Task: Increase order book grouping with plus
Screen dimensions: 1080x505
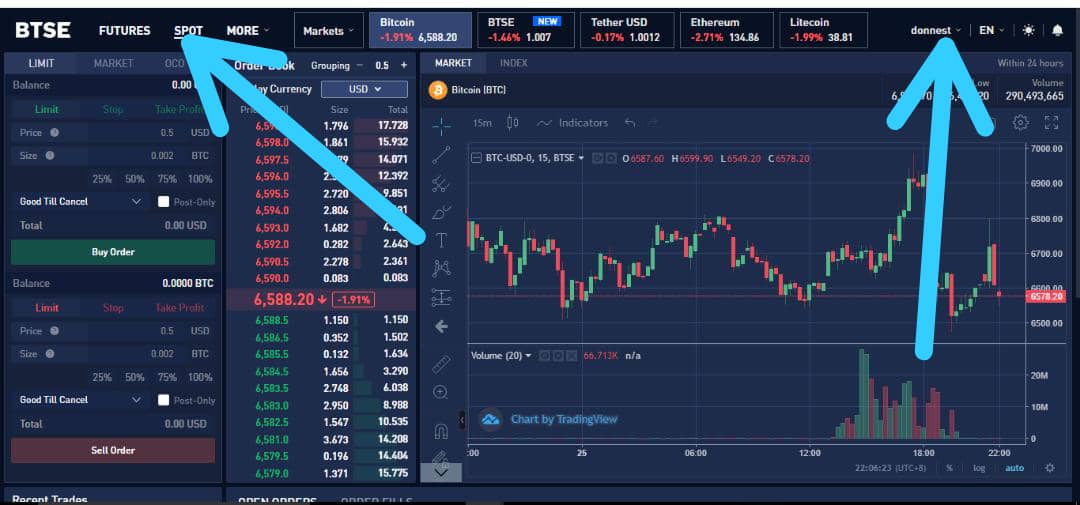Action: pos(404,65)
